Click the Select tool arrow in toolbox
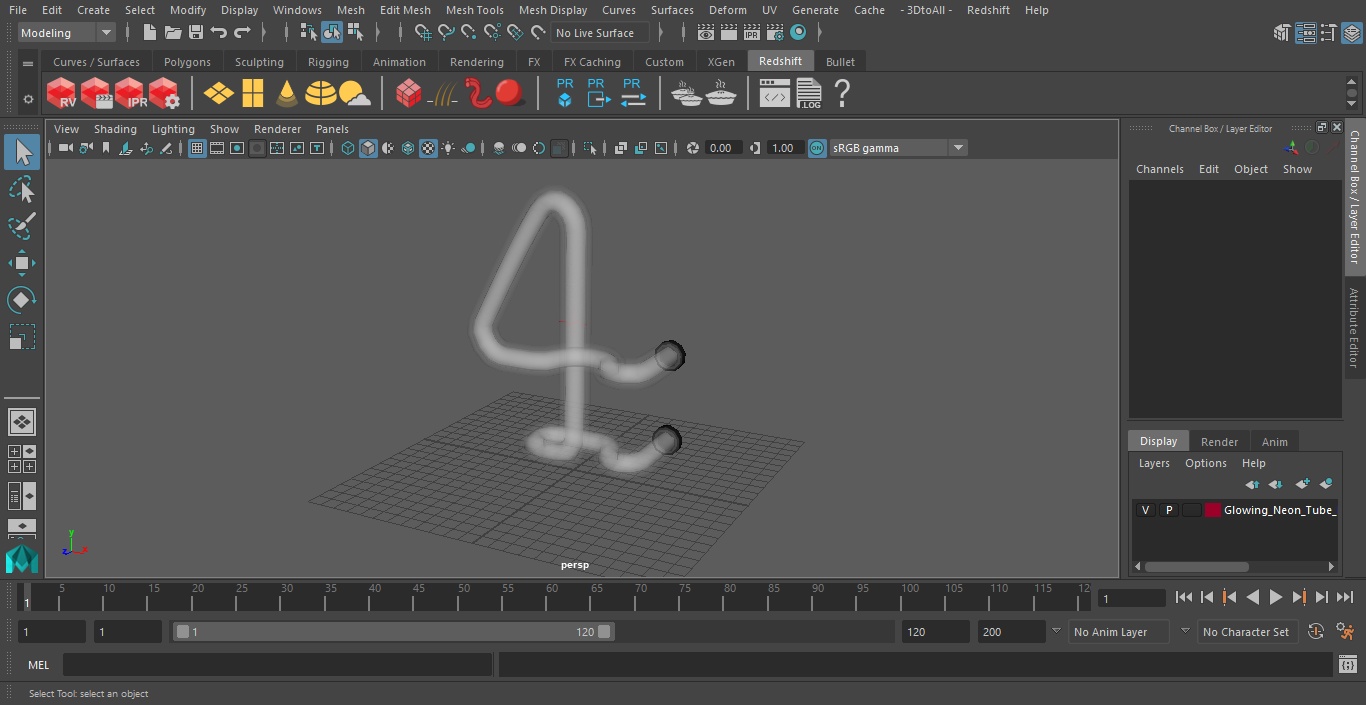Viewport: 1366px width, 705px height. [x=21, y=152]
